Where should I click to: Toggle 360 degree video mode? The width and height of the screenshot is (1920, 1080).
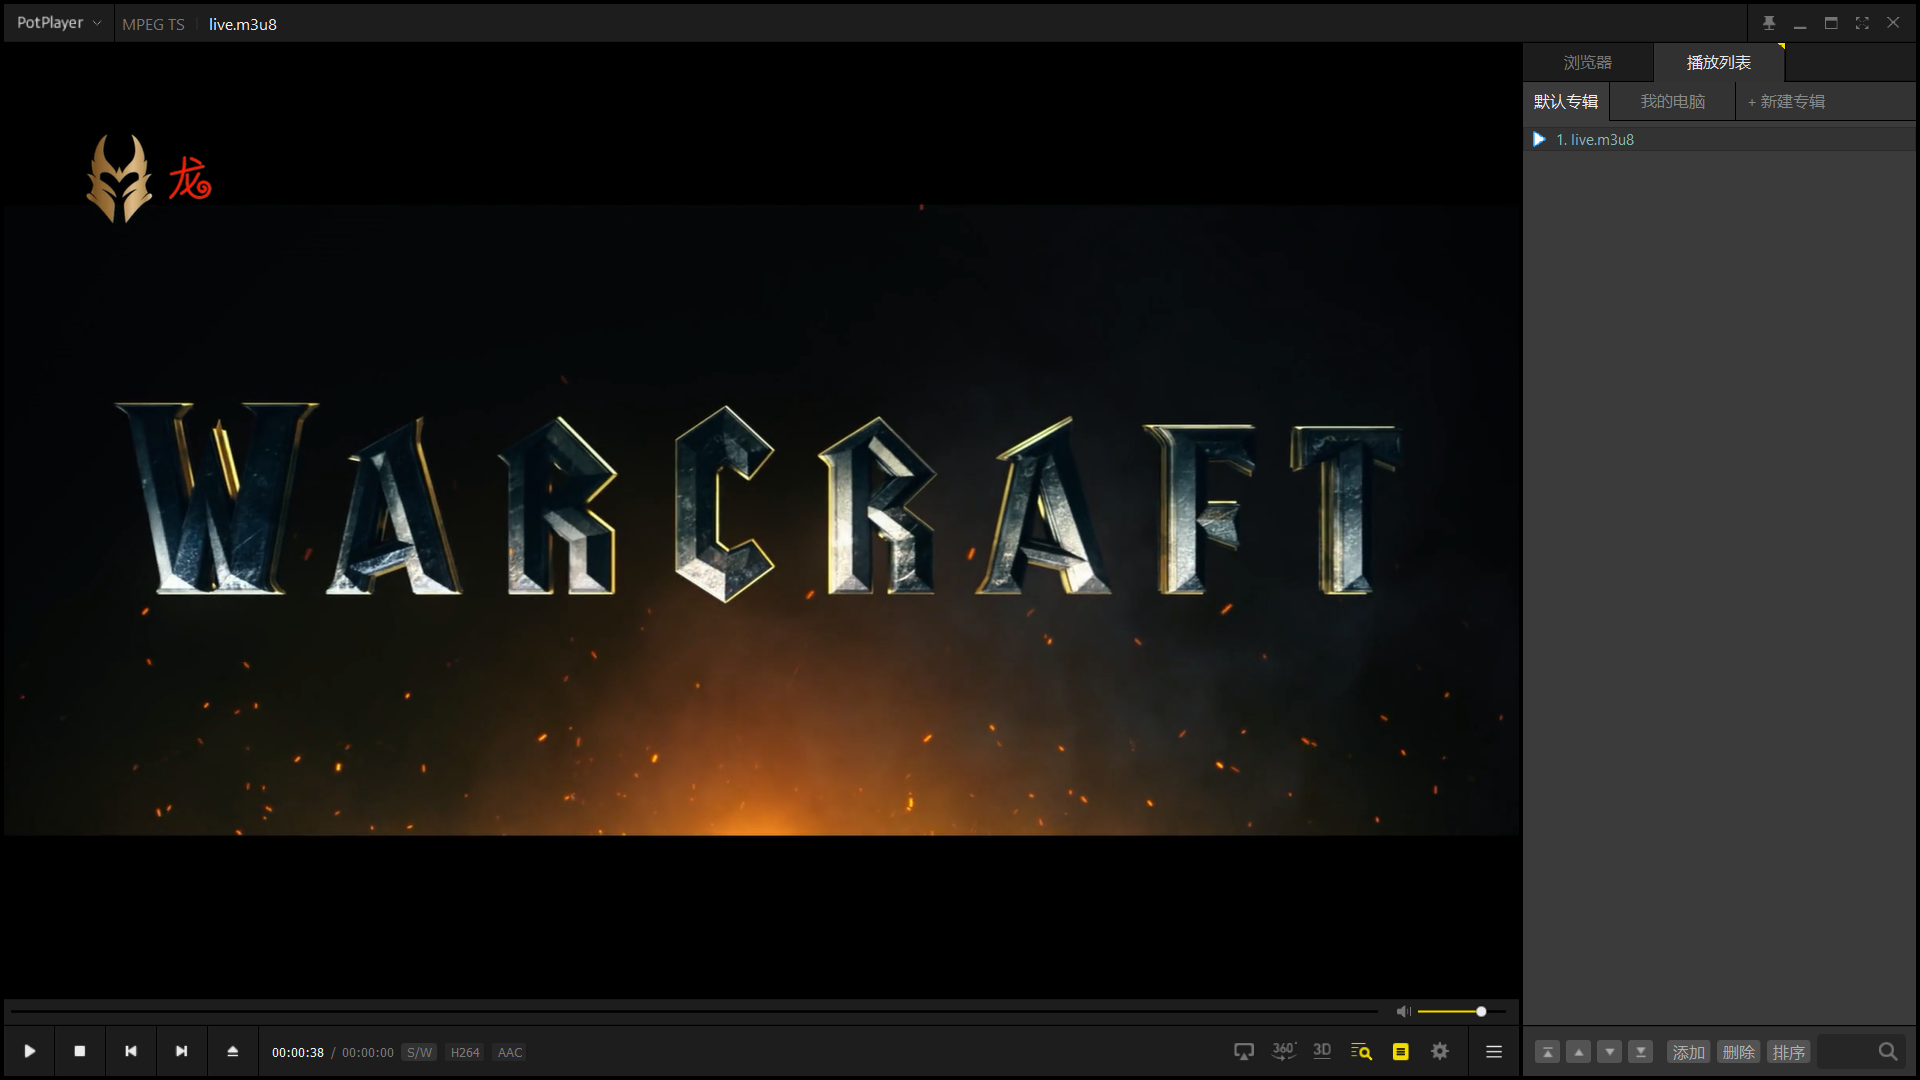[x=1284, y=1051]
